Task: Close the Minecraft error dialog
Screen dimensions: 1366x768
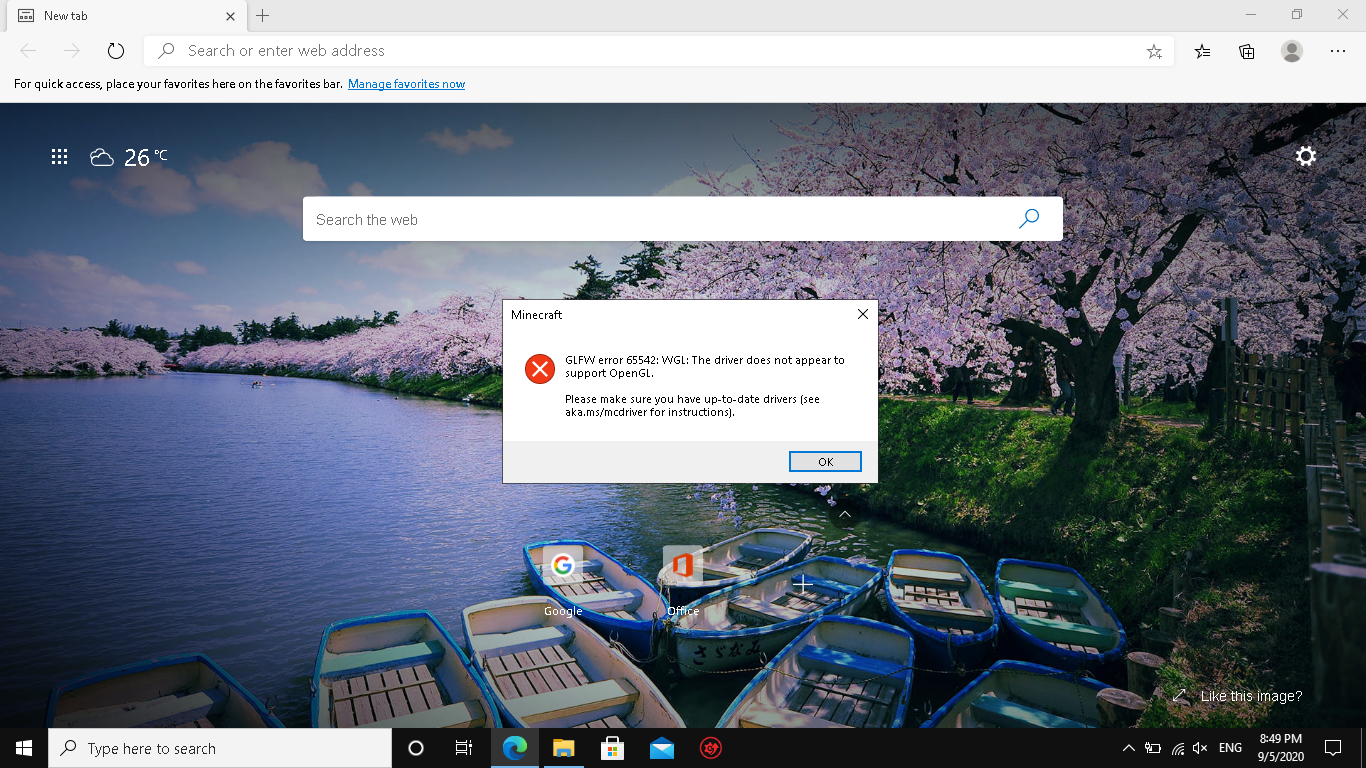Action: (x=863, y=314)
